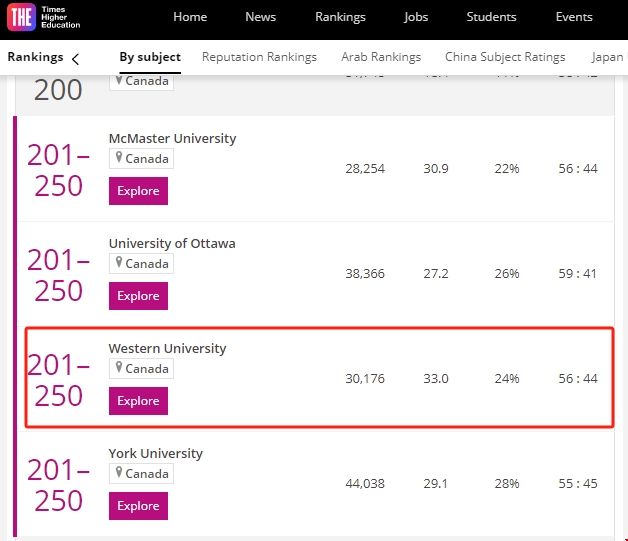Screen dimensions: 628x541
Task: Navigate to the Events page
Action: click(x=574, y=17)
